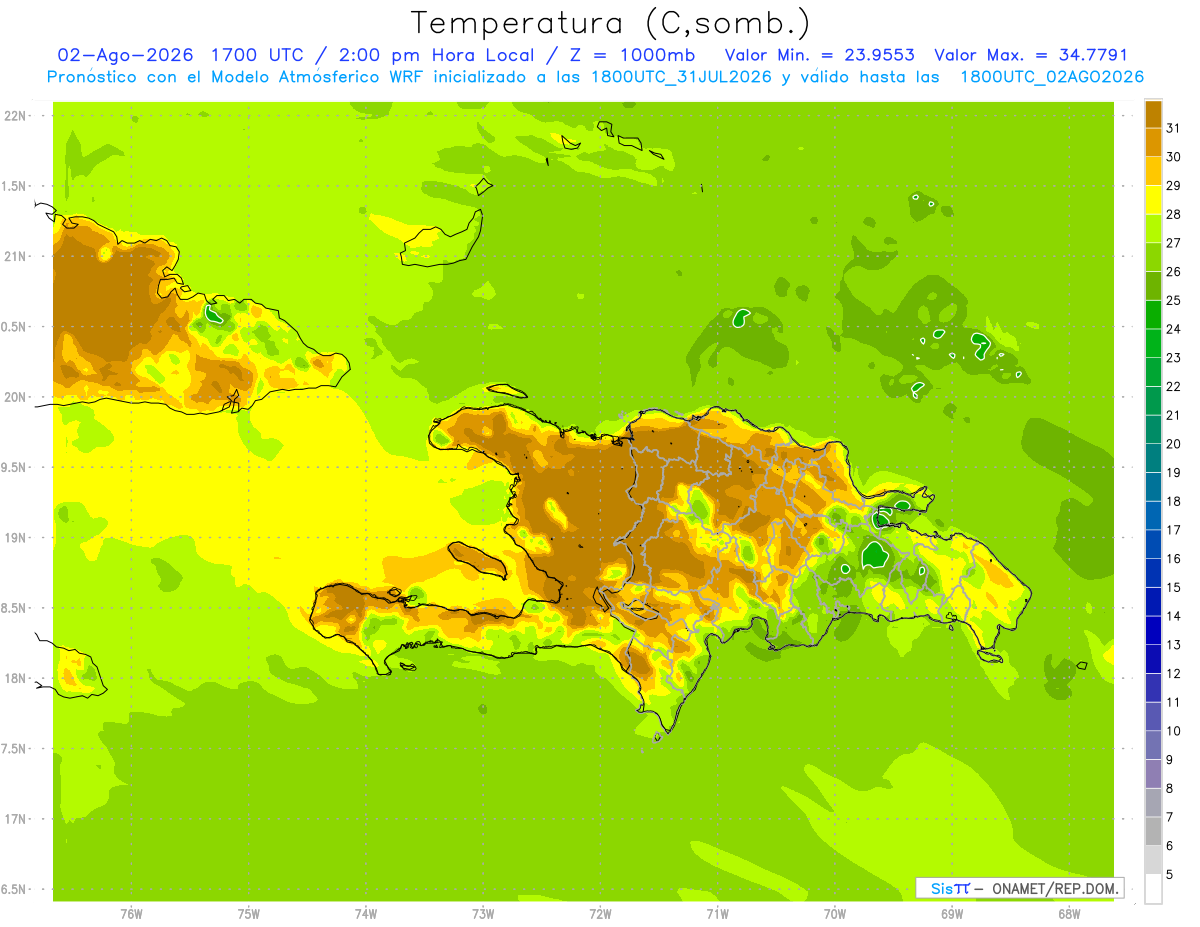Click the colour scale label "20"
Screen dimensions: 1200x927
(x=1174, y=443)
